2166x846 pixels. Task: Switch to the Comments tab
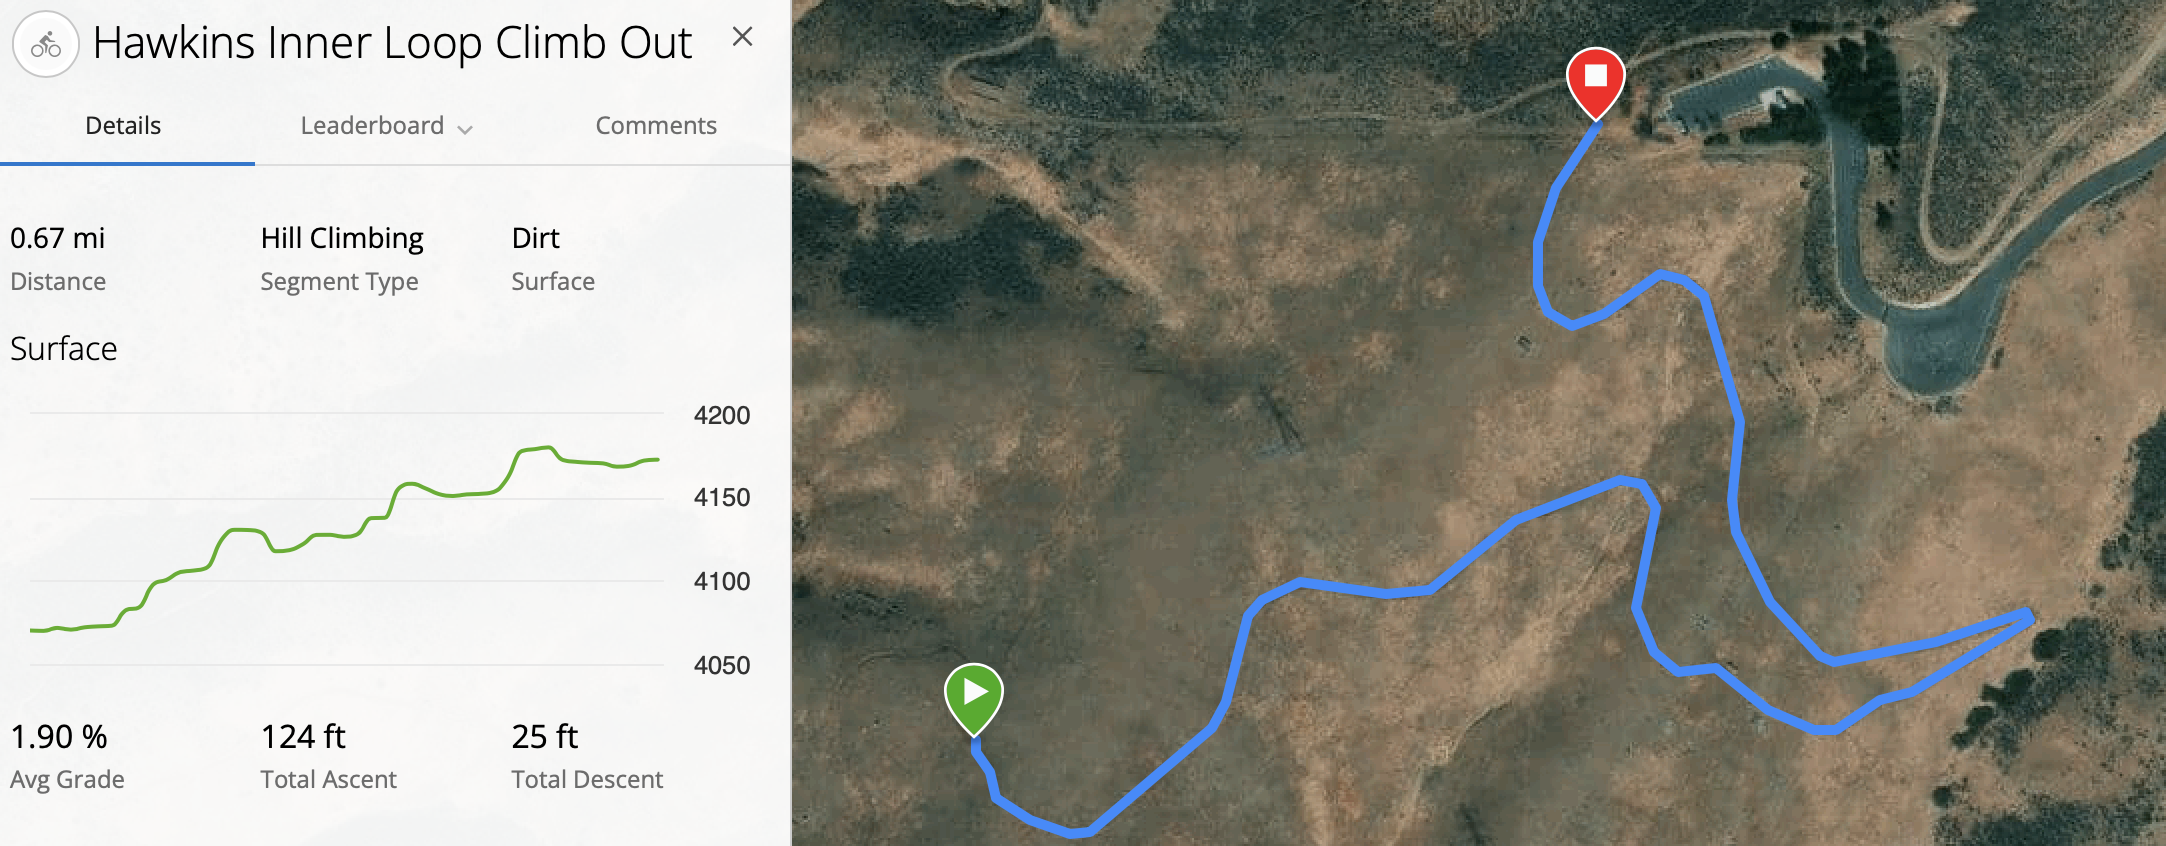point(656,126)
